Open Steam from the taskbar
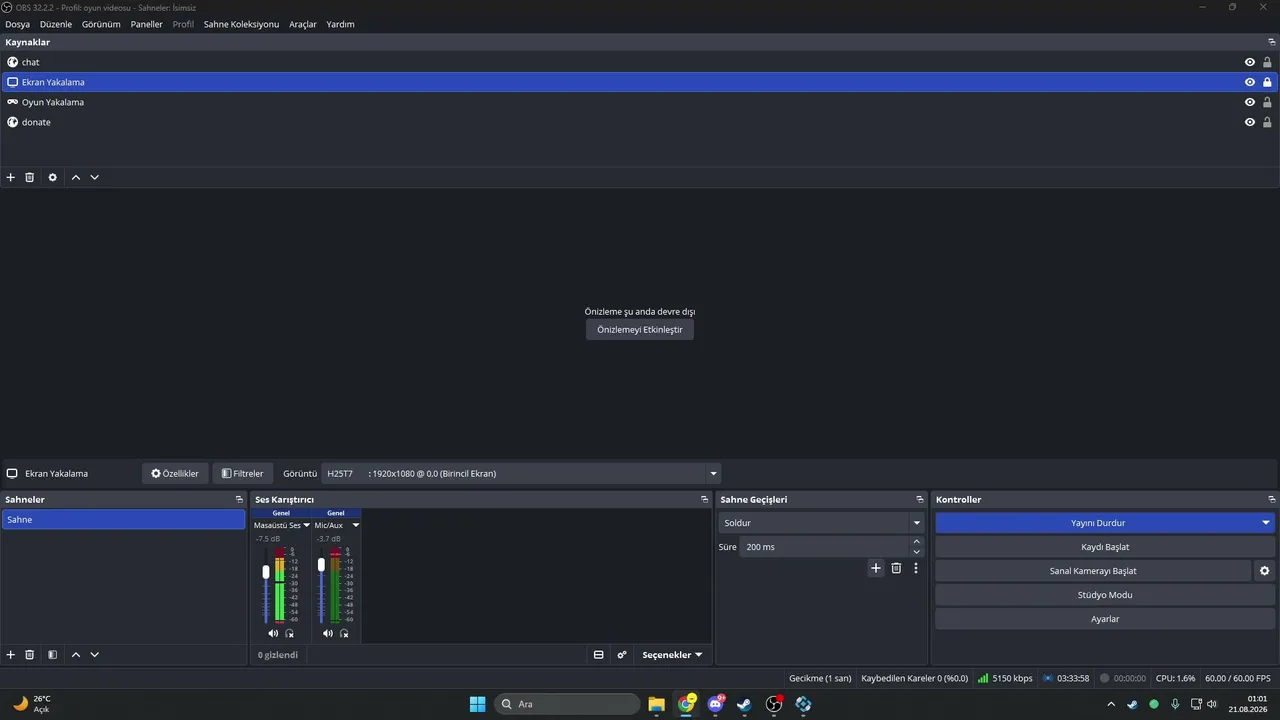 [744, 704]
